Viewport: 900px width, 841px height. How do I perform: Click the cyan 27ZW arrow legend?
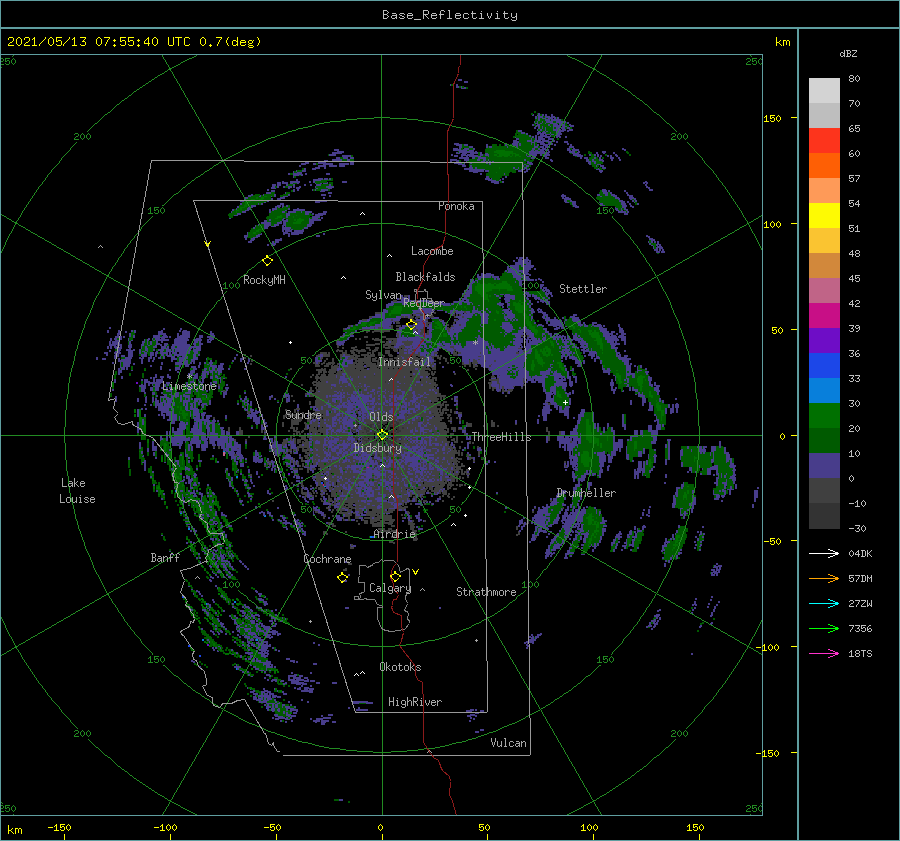click(824, 603)
